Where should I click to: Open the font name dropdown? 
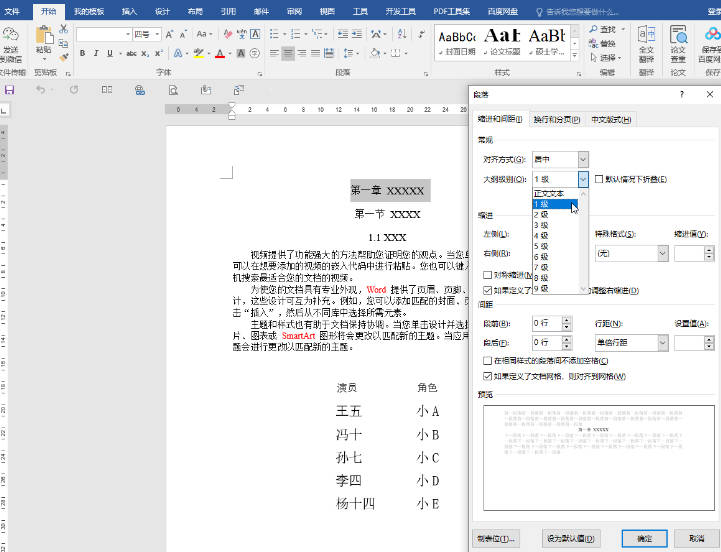click(x=128, y=34)
